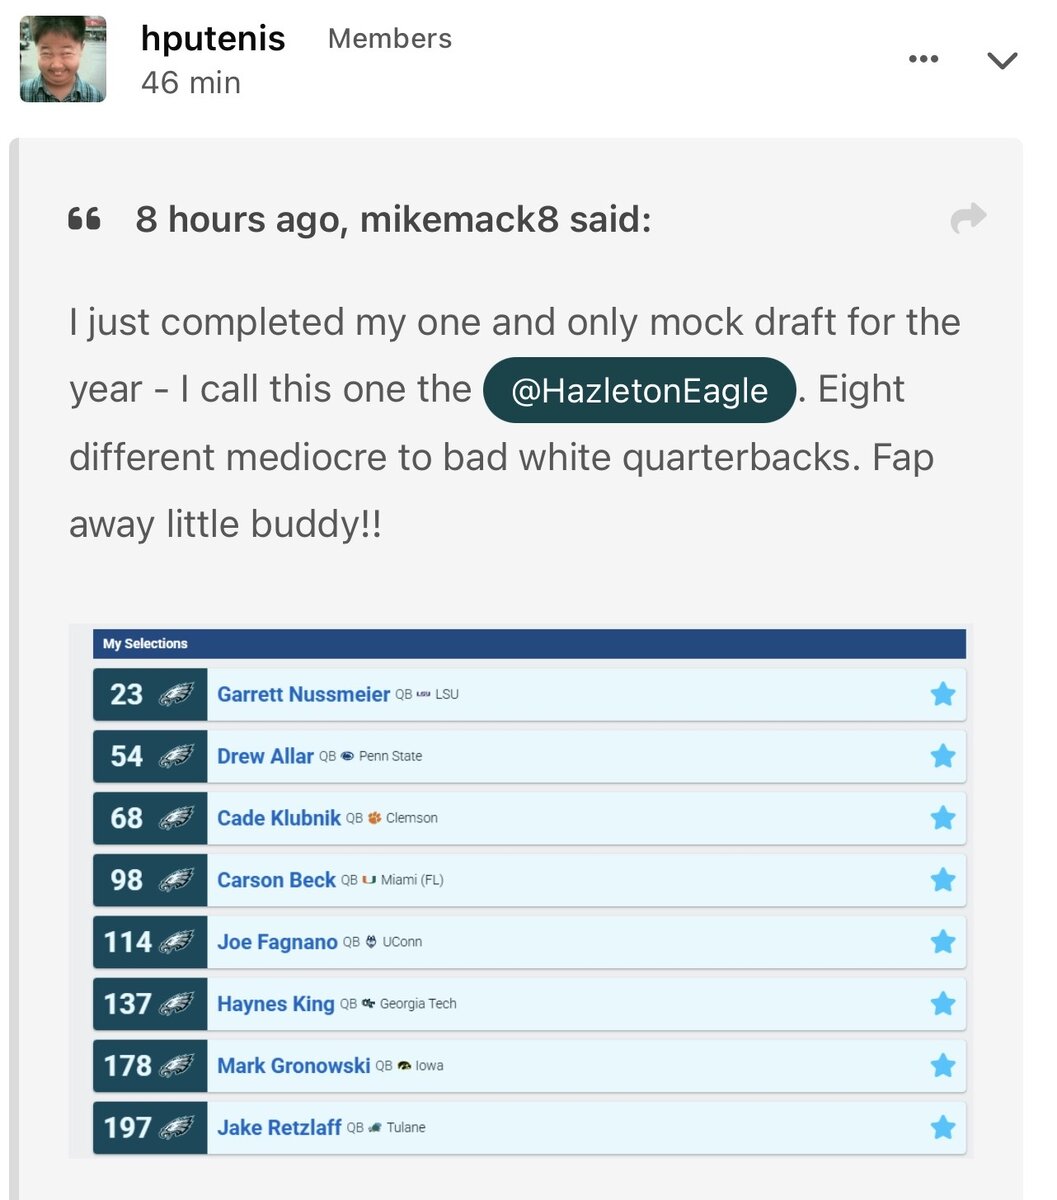The image size is (1057, 1200).
Task: Click Eagles logo on pick 197
Action: click(x=176, y=1128)
